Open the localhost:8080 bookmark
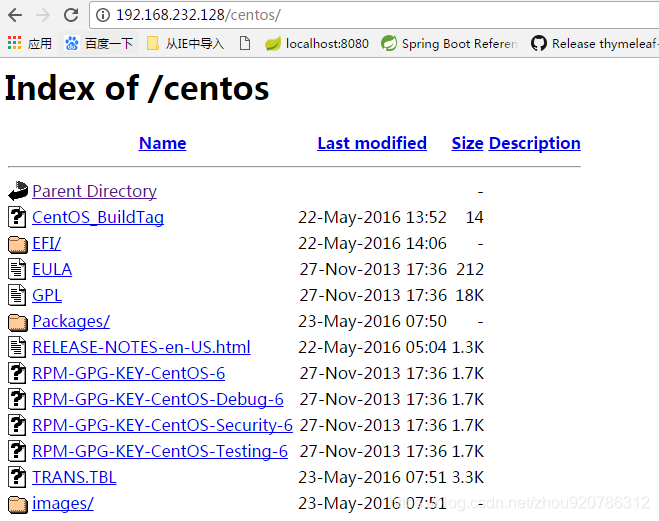Viewport: 659px width, 521px height. (316, 43)
